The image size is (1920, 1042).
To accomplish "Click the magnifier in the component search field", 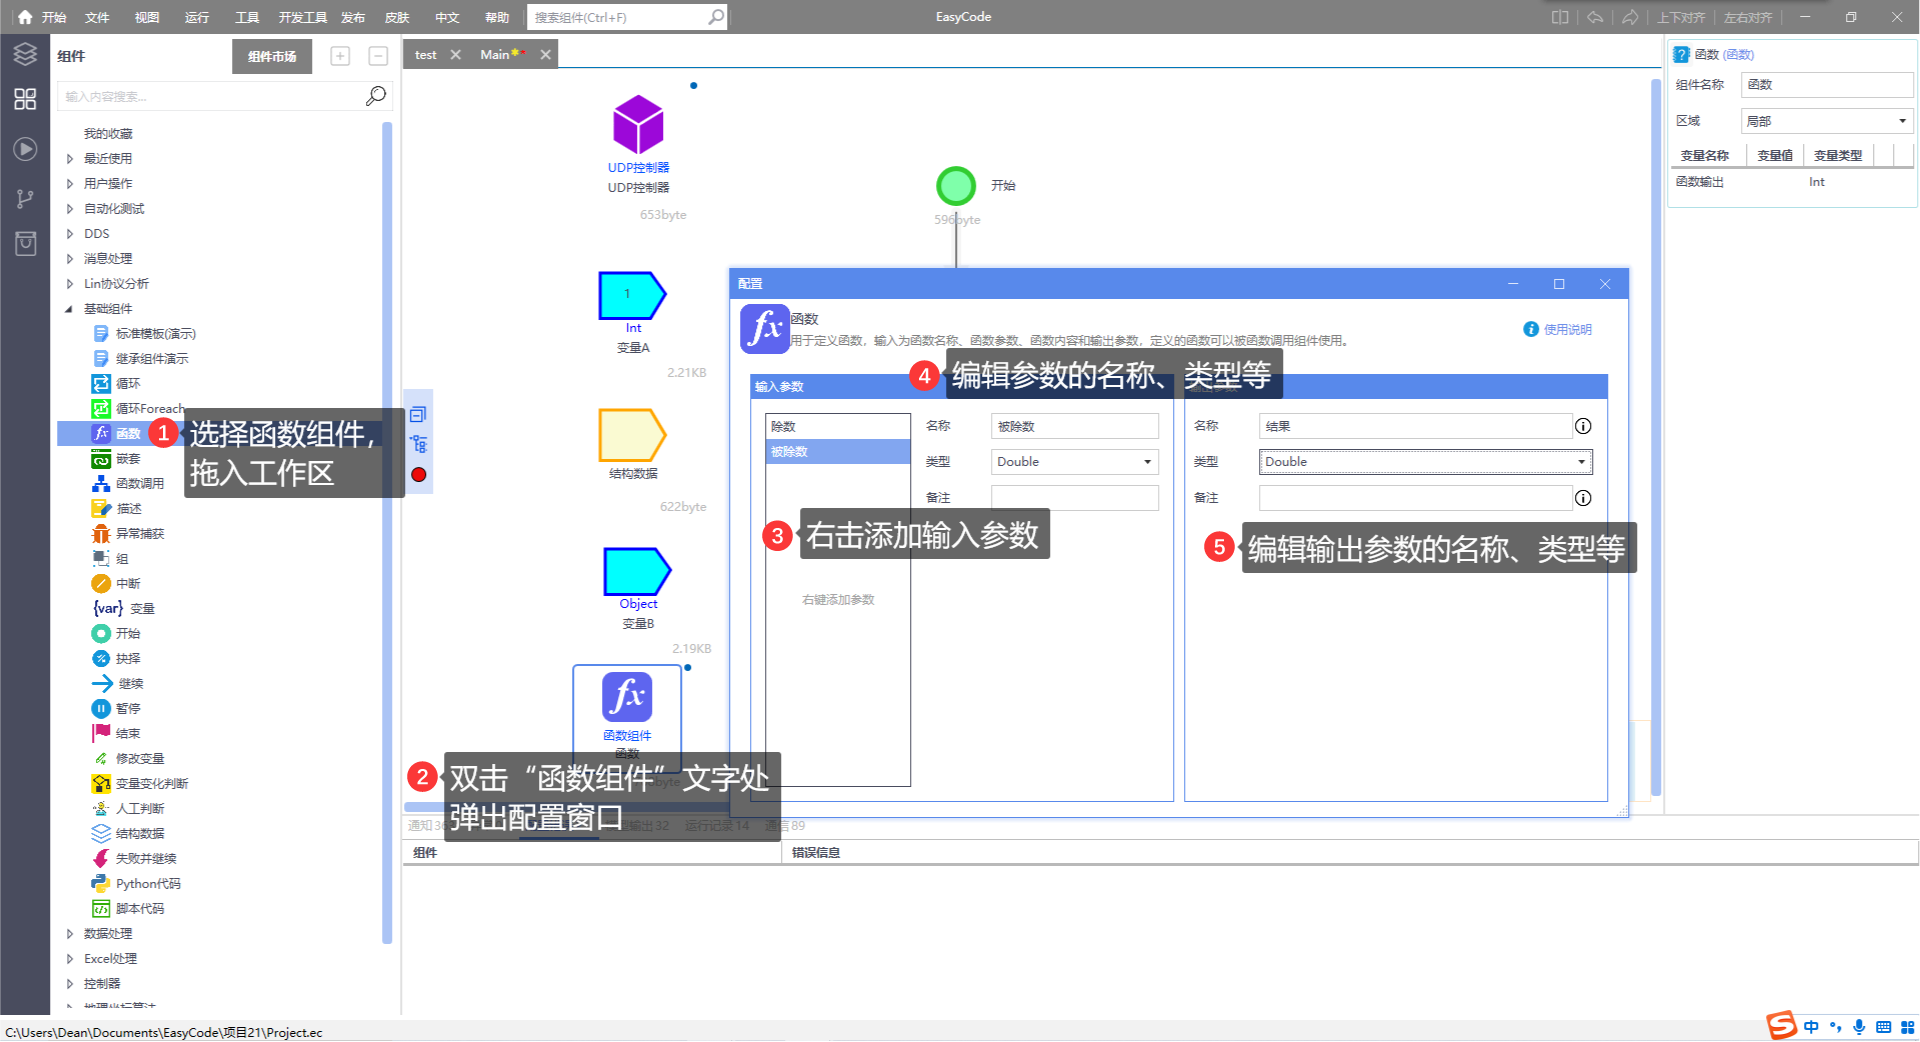I will (376, 96).
